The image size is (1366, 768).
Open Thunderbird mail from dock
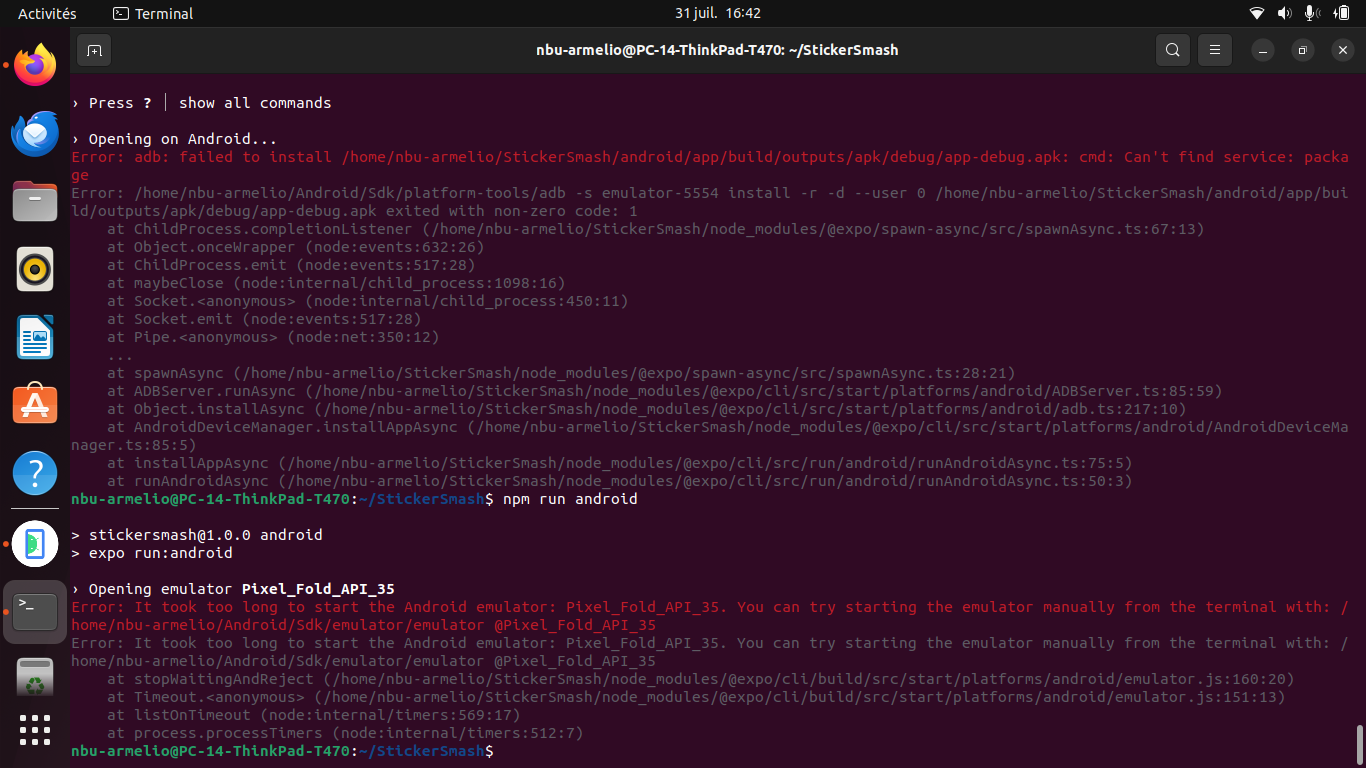tap(35, 134)
